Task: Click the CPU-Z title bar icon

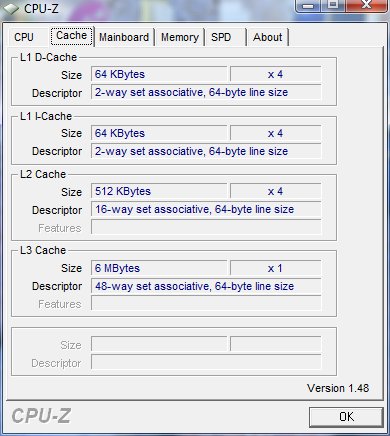Action: pyautogui.click(x=10, y=9)
